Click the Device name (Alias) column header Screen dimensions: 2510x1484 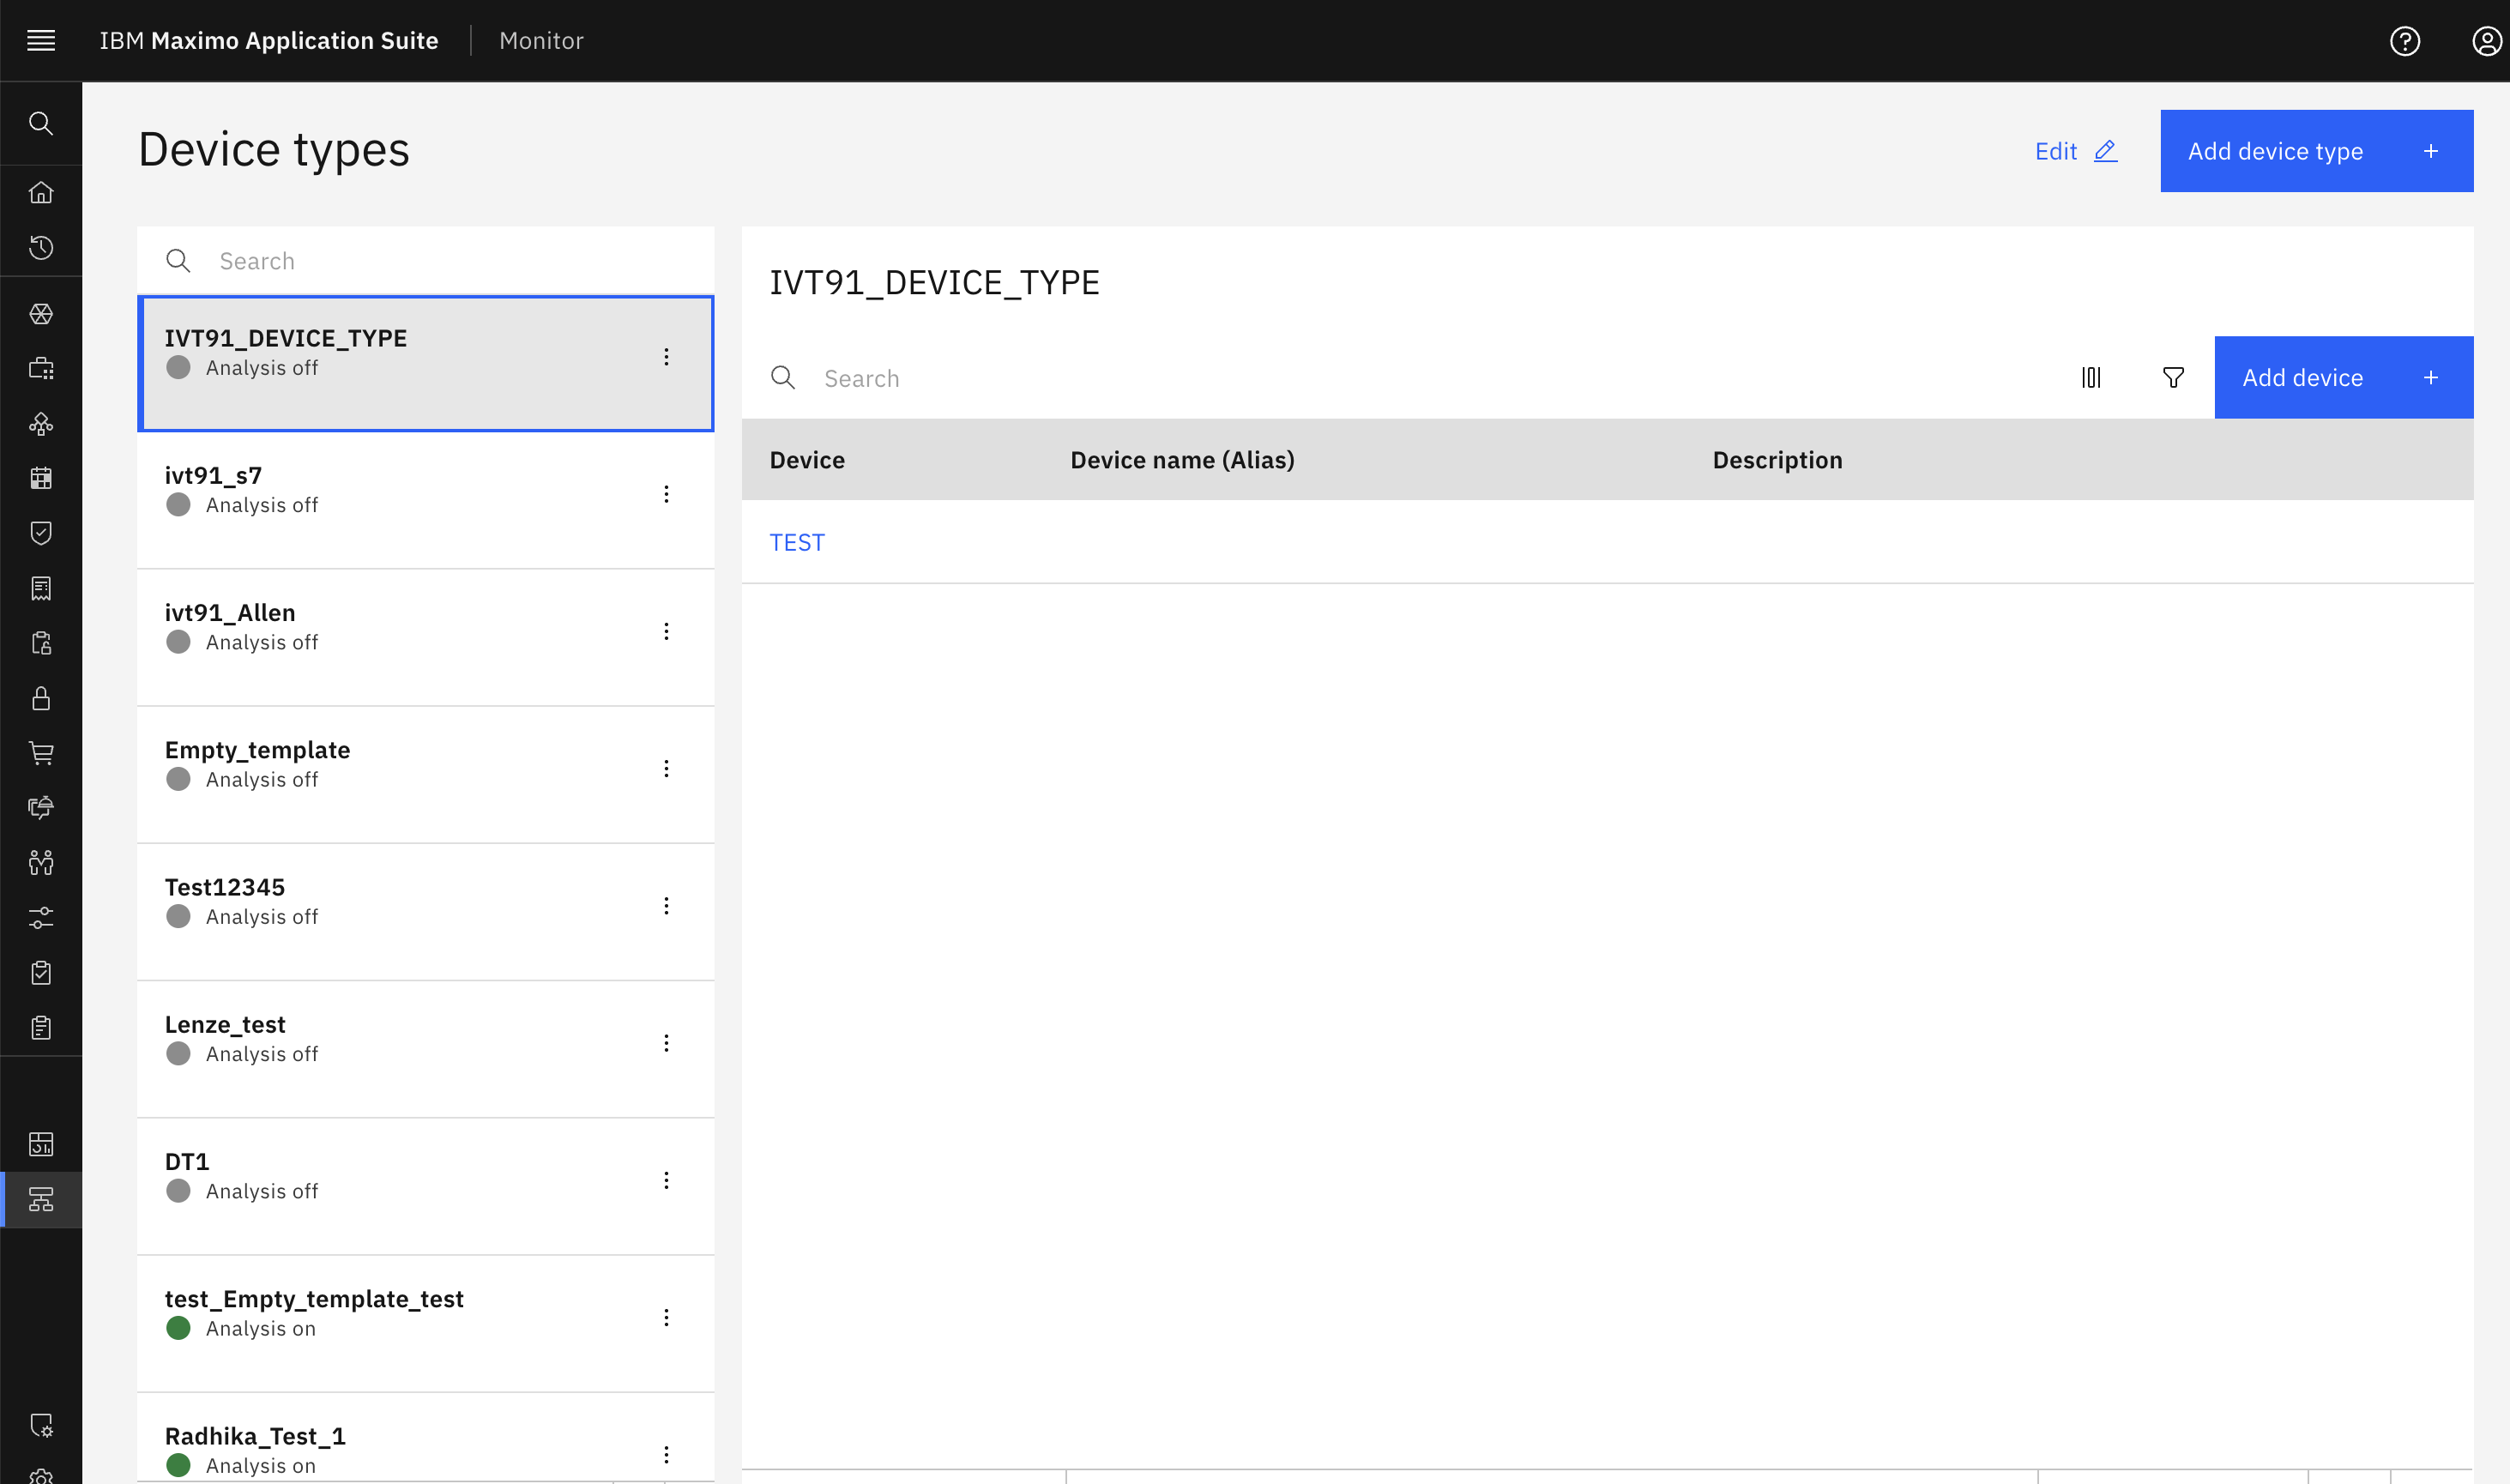(x=1182, y=460)
